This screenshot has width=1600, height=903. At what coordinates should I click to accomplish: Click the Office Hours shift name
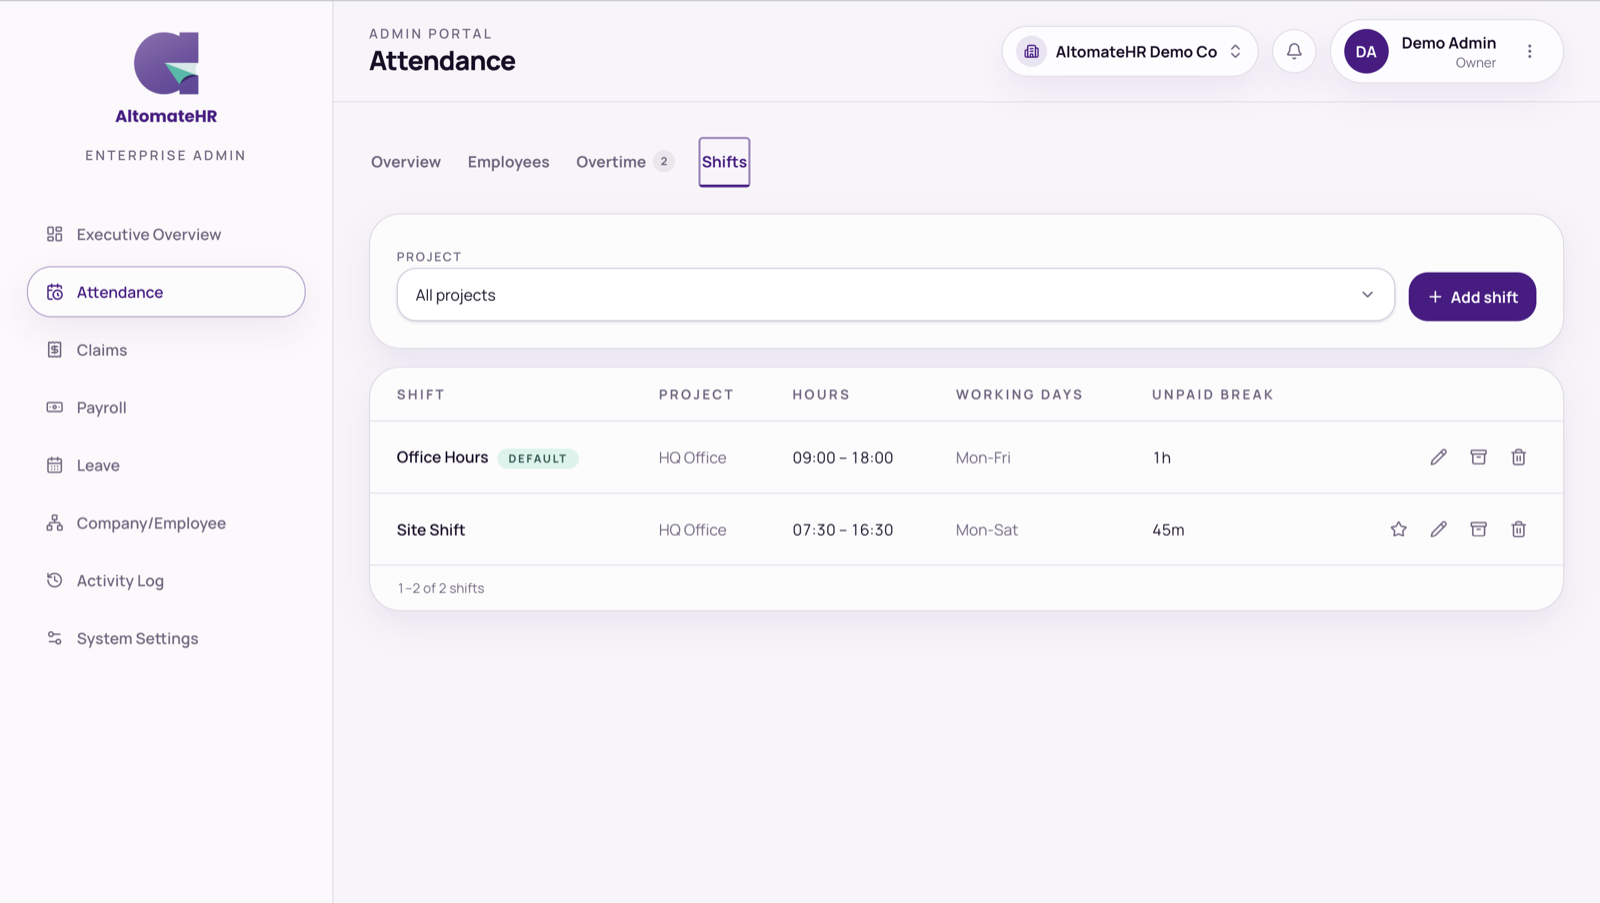(442, 457)
